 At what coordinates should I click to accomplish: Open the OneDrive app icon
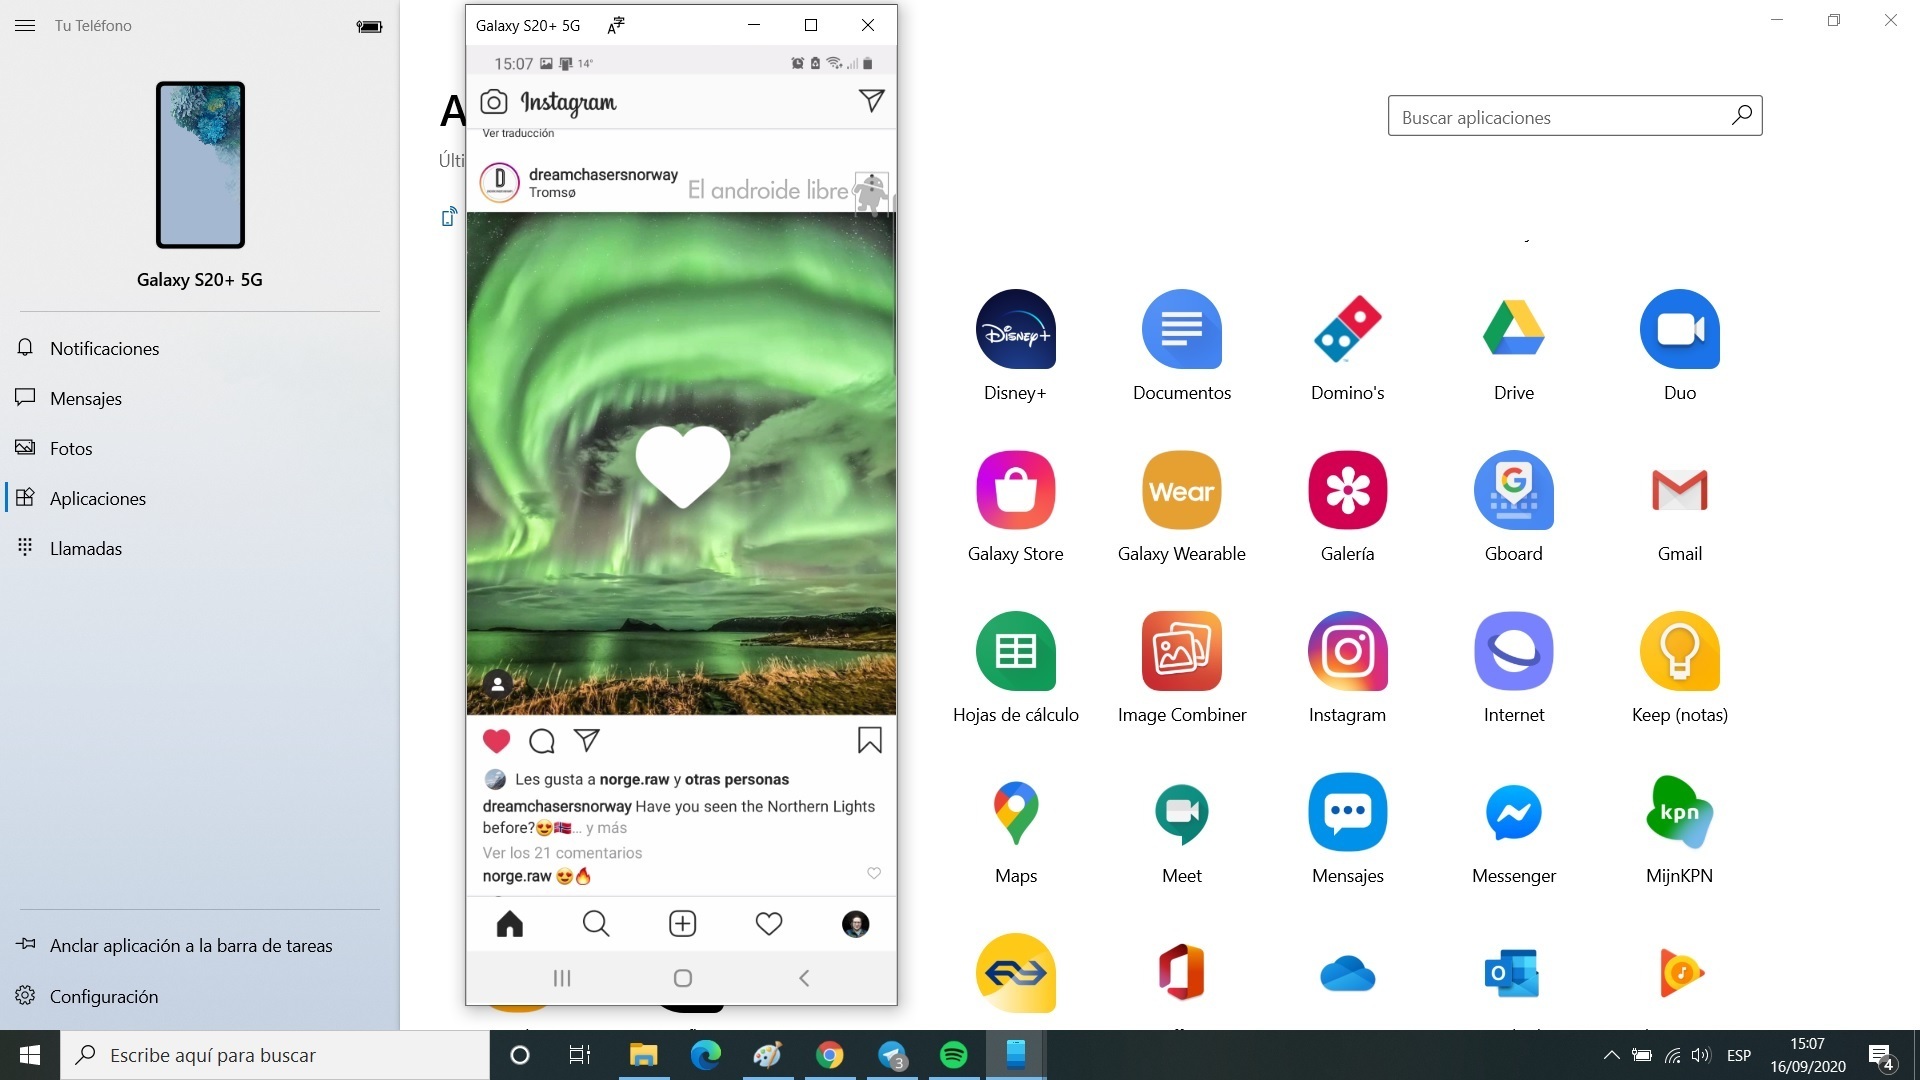[x=1347, y=972]
